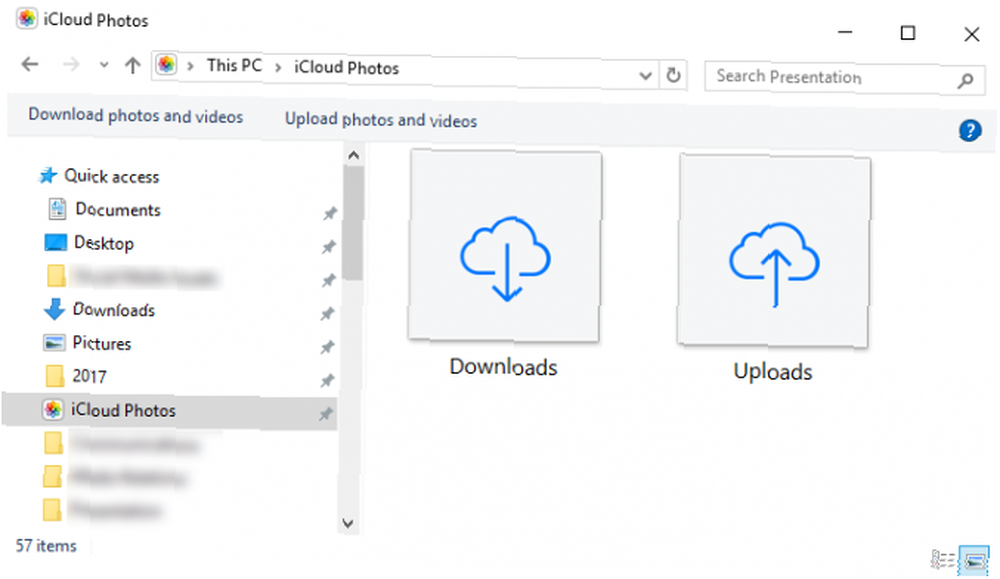
Task: Open the 2017 folder in Quick access
Action: [89, 376]
